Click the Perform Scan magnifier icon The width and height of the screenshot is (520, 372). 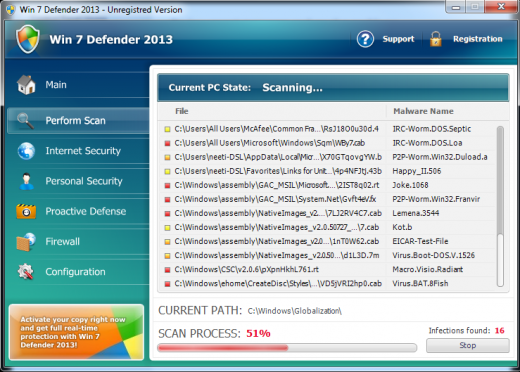pos(25,121)
